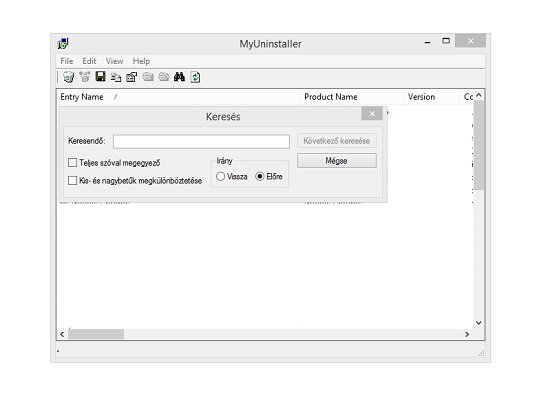The width and height of the screenshot is (550, 402).
Task: Focus the 'Keresendő' search text field
Action: click(201, 141)
